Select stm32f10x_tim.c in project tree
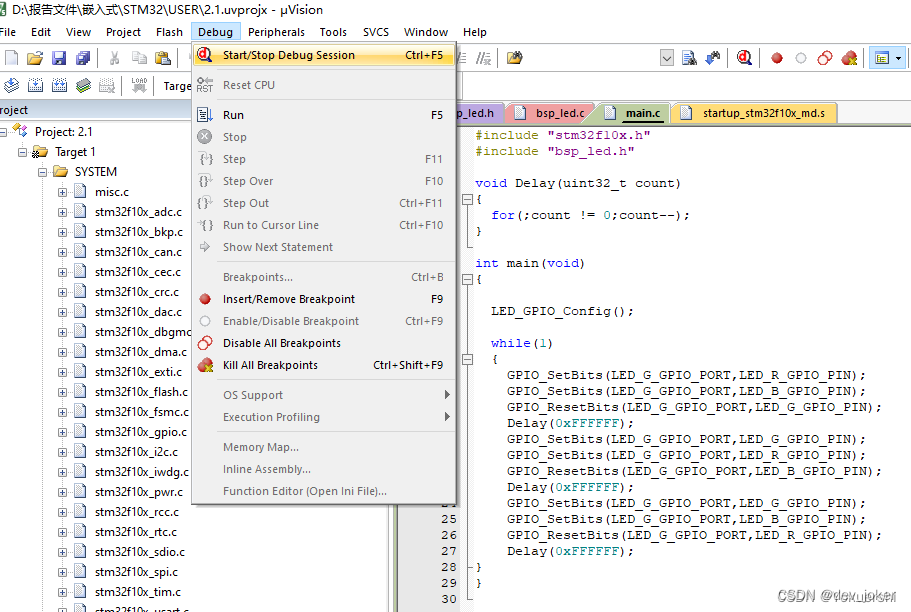 pos(138,592)
